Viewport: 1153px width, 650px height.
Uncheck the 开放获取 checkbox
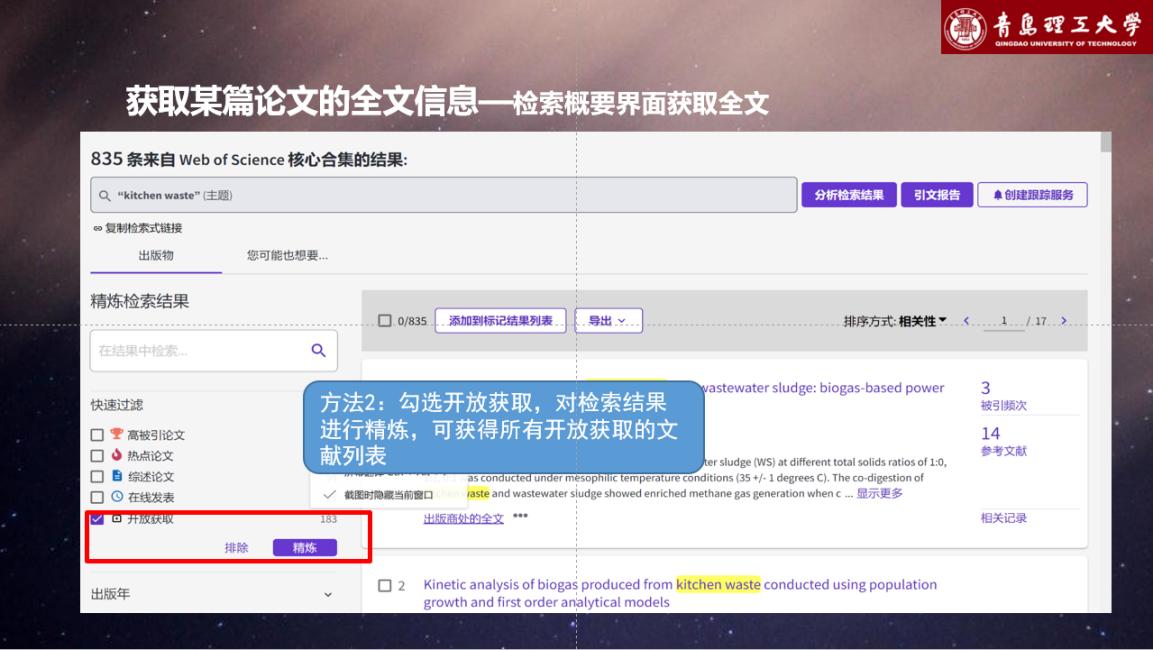click(x=97, y=518)
